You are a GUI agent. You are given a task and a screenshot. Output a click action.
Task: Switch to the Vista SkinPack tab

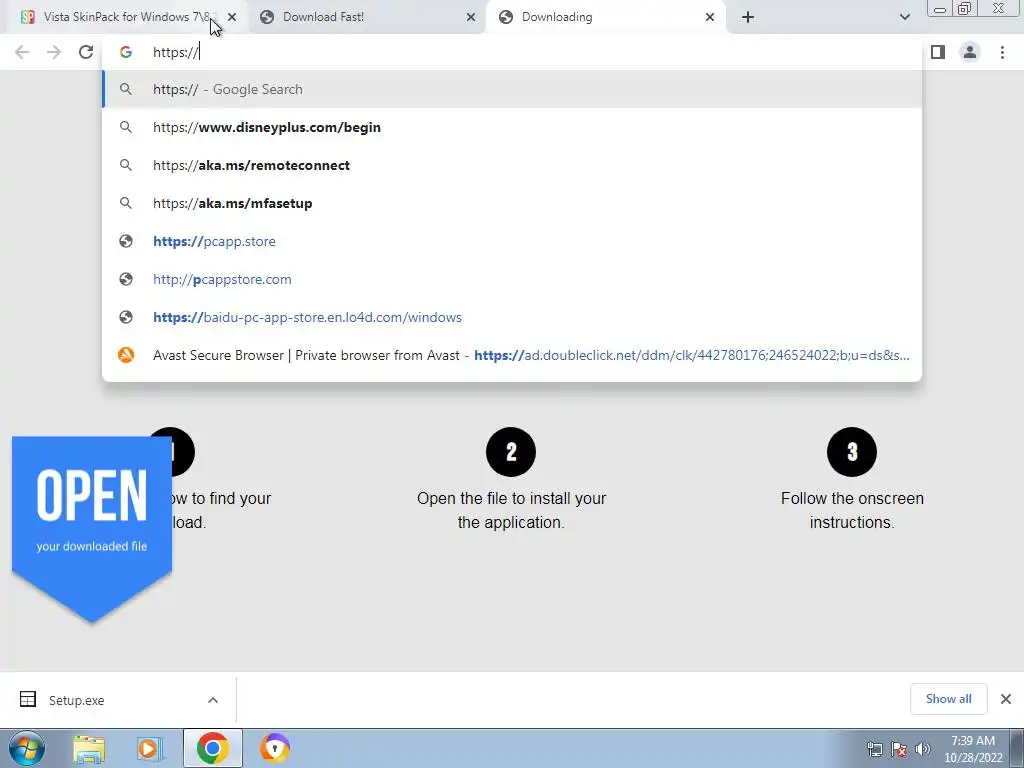[128, 17]
